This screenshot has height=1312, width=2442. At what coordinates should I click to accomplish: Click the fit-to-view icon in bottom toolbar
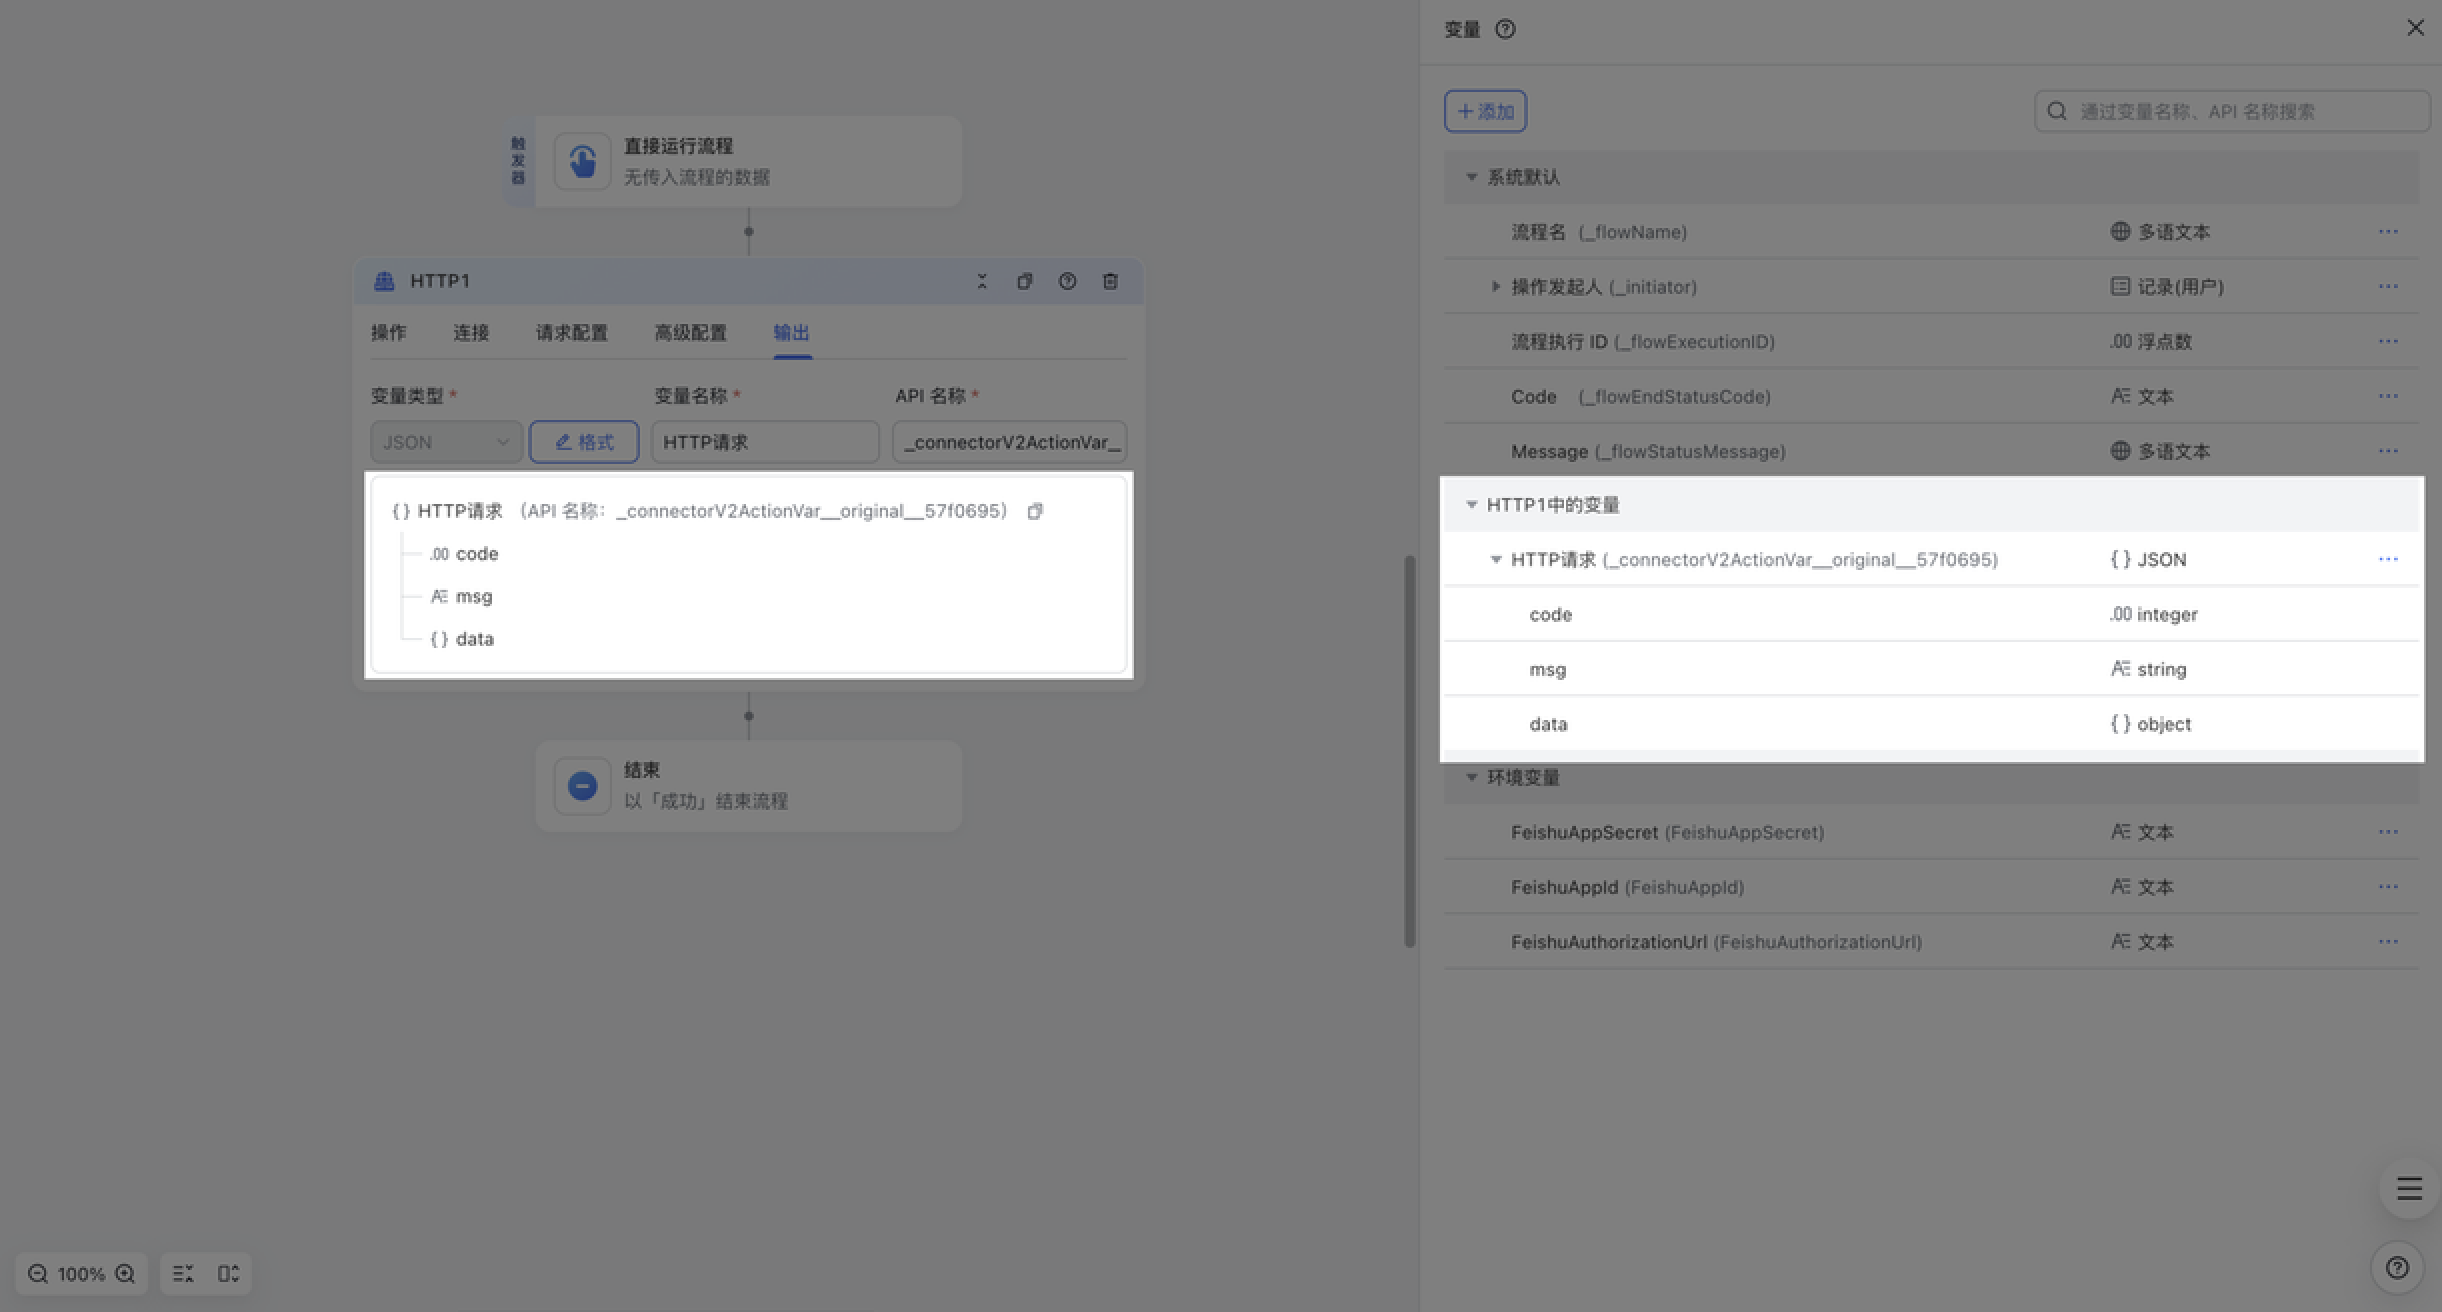point(228,1273)
